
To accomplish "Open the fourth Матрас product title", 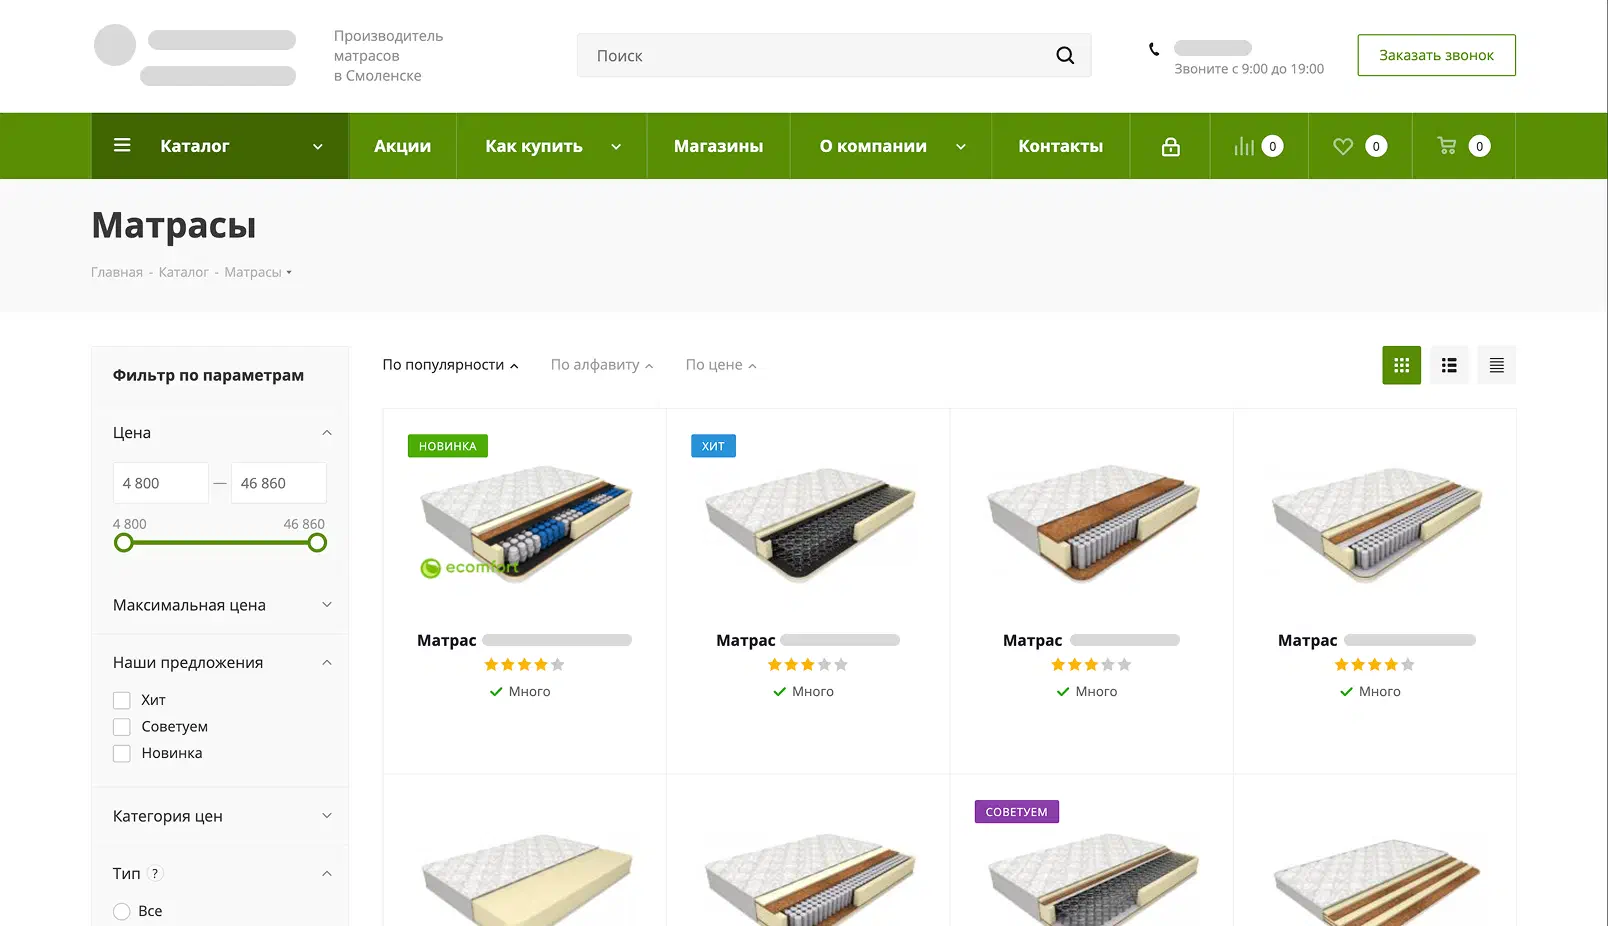I will (1376, 640).
